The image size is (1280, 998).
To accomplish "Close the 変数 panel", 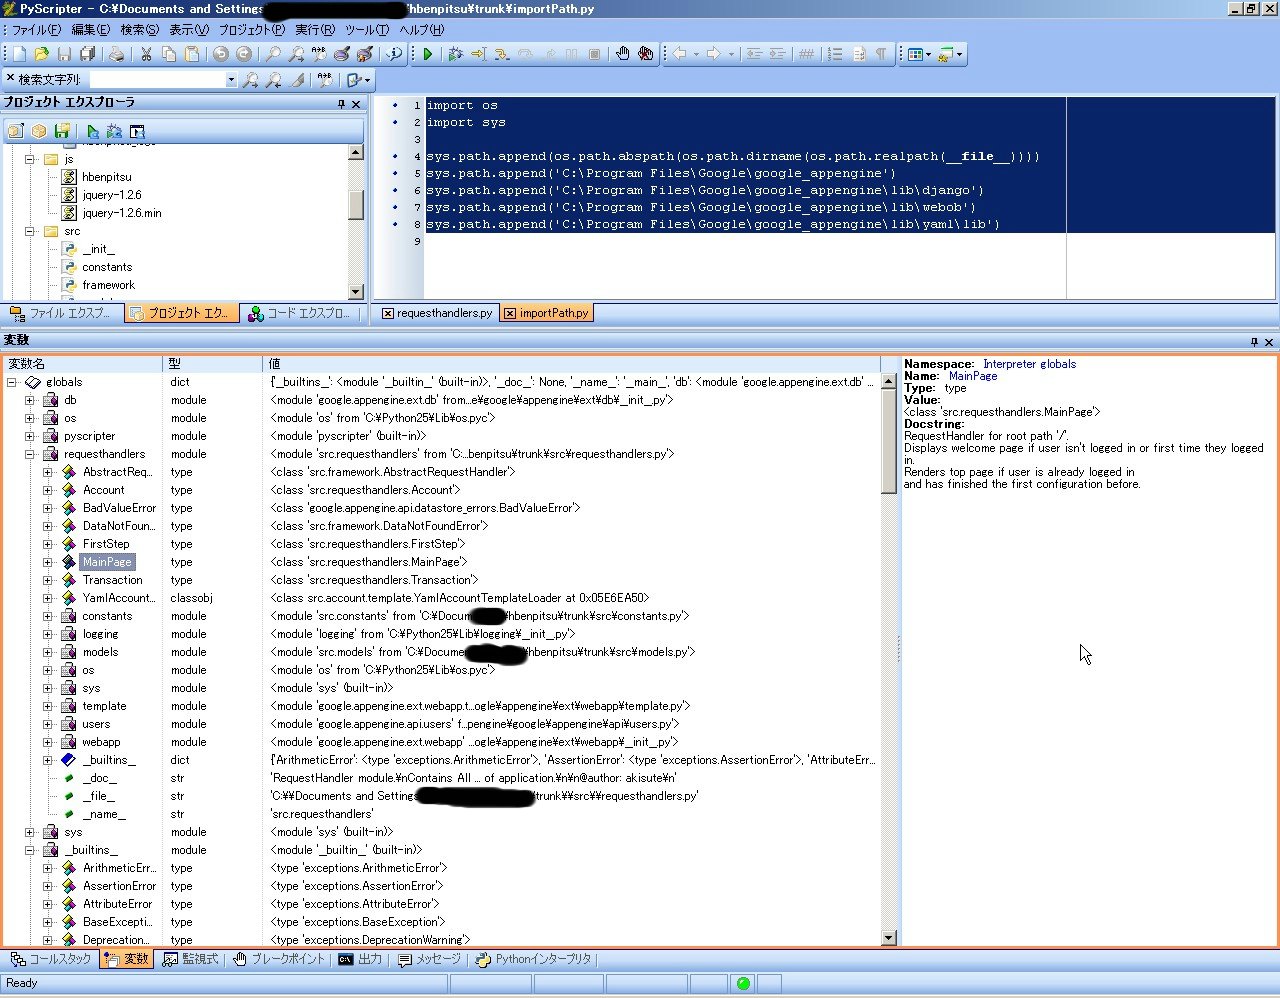I will [1269, 342].
